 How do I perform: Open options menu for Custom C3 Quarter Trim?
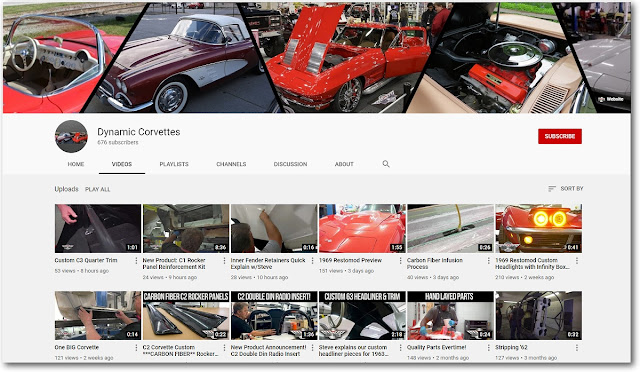click(x=136, y=261)
